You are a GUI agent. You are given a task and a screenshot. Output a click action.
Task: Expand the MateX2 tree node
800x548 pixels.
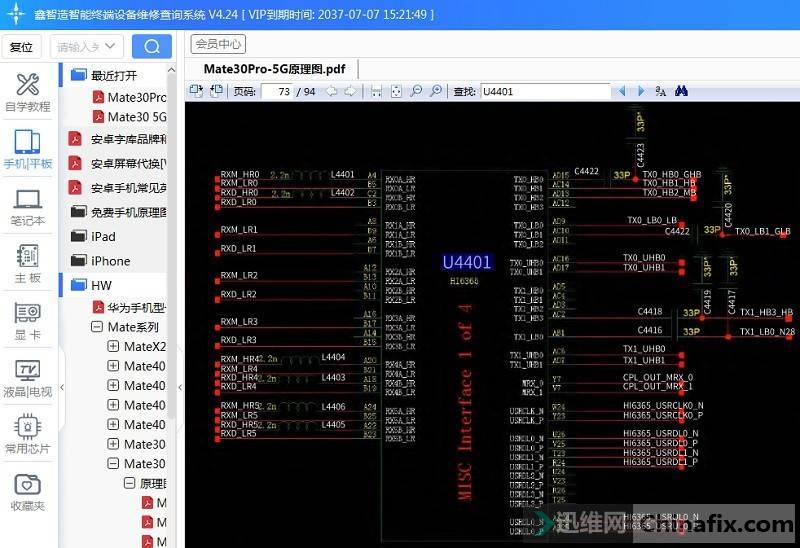point(113,347)
